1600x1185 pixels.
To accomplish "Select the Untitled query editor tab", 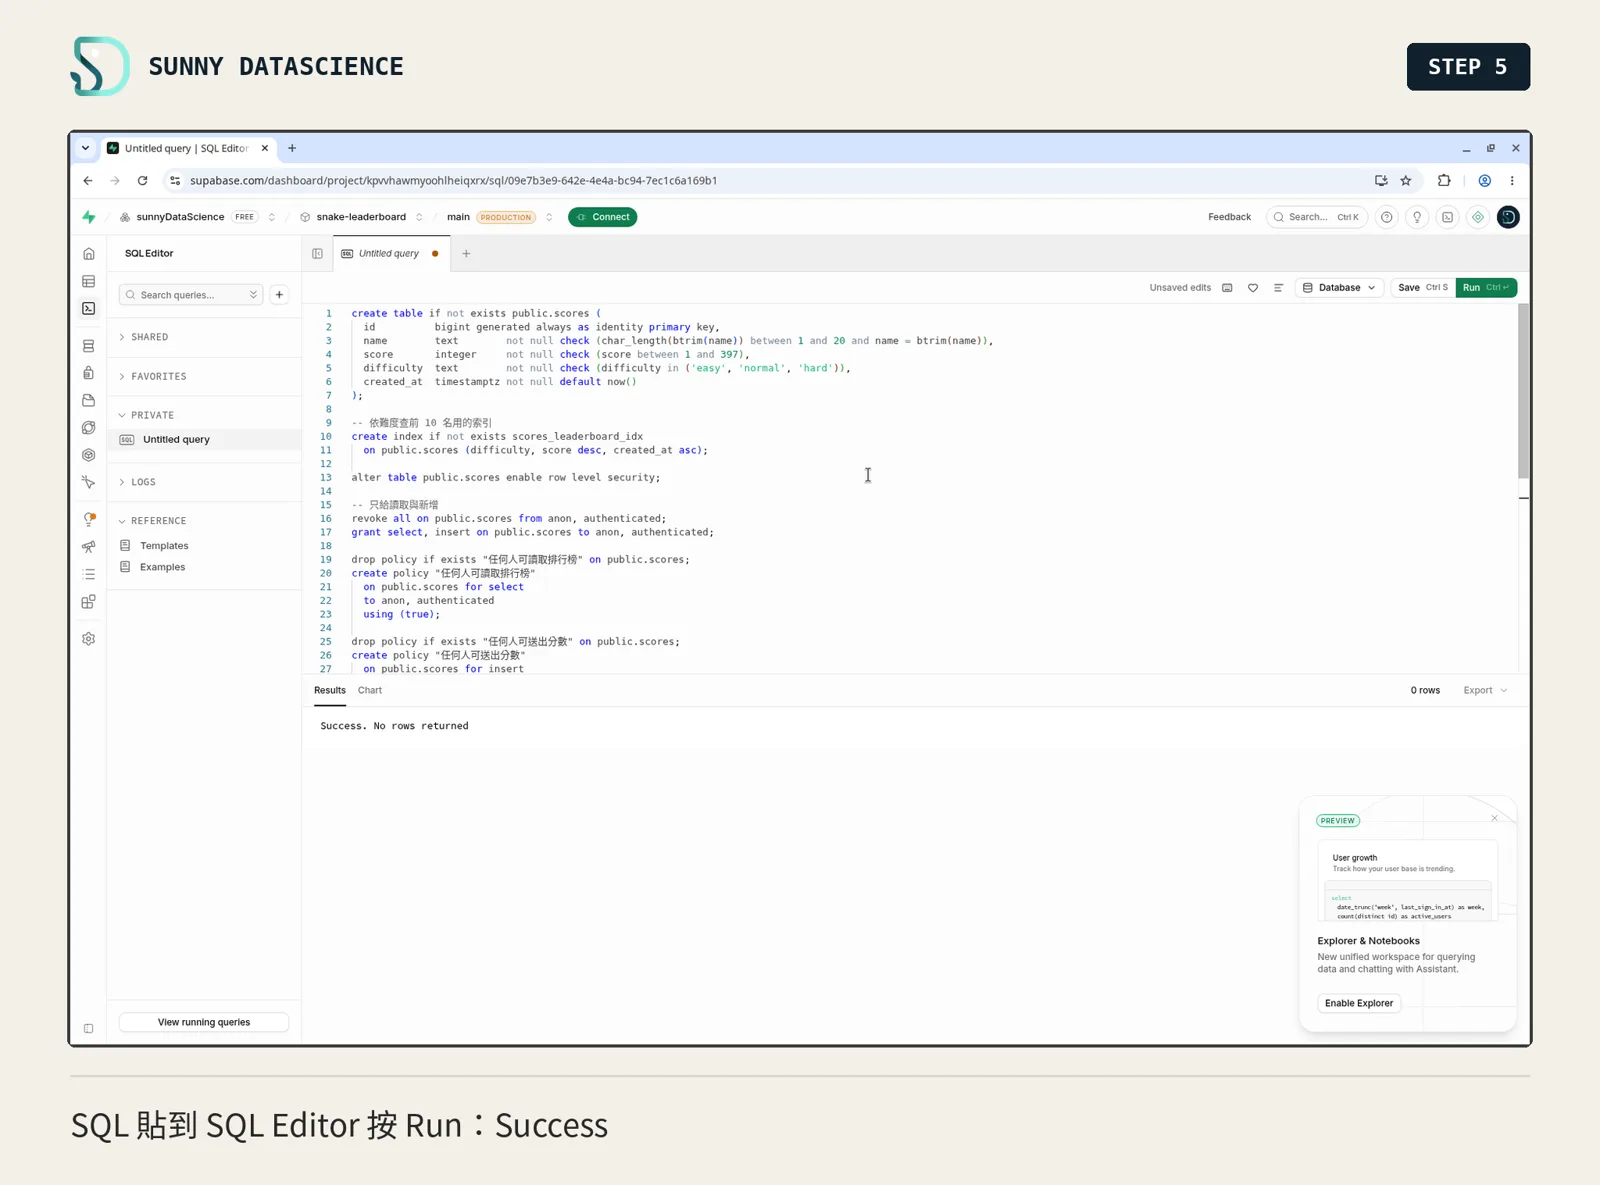I will point(391,254).
